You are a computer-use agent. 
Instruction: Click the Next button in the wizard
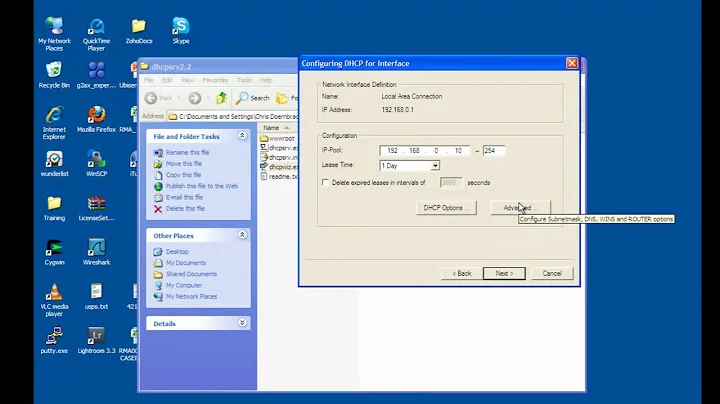504,274
